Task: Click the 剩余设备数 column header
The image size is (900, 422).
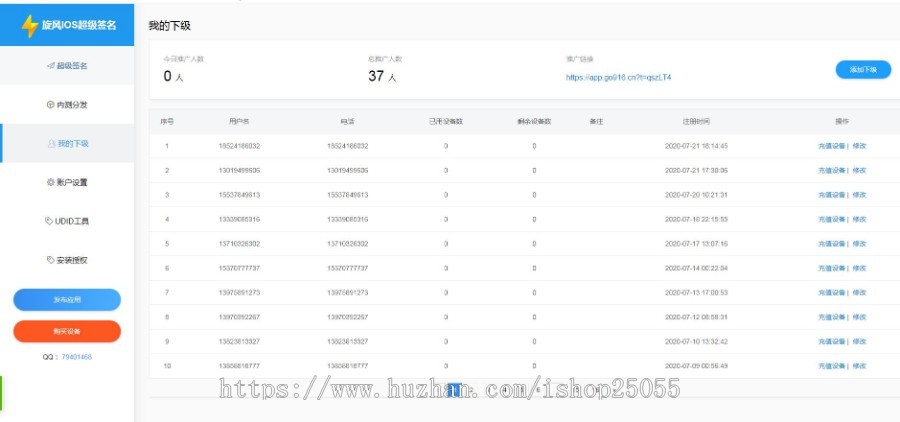Action: (534, 122)
